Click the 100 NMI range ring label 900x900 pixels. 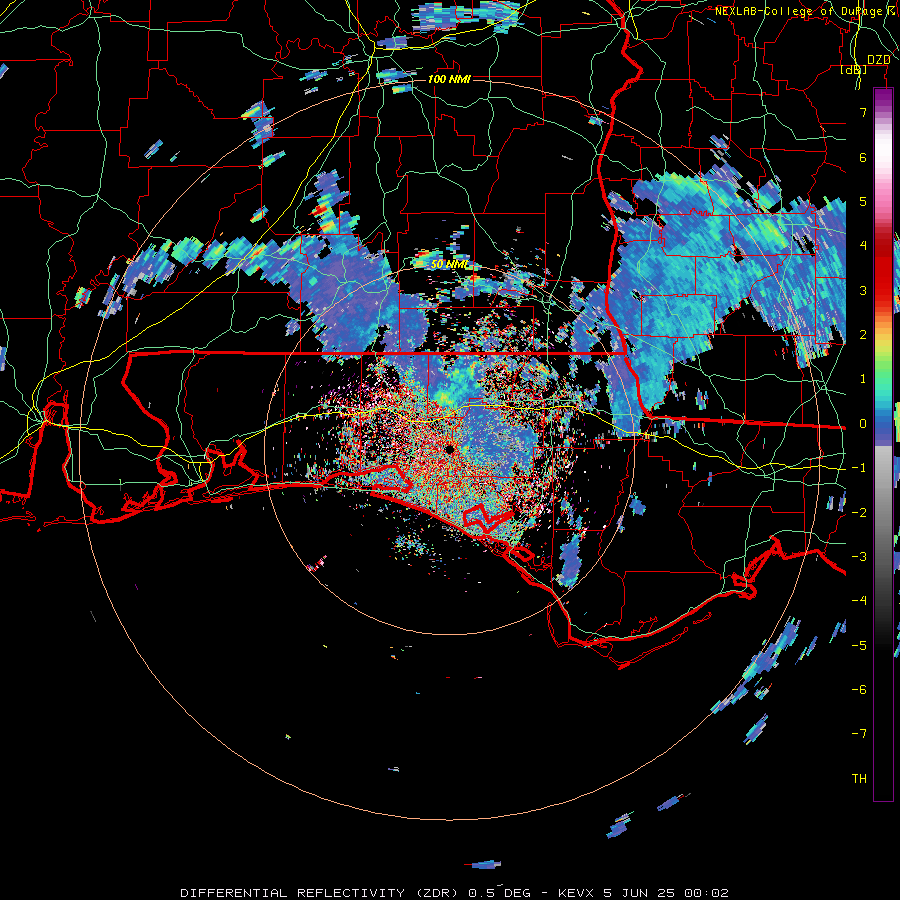click(449, 79)
